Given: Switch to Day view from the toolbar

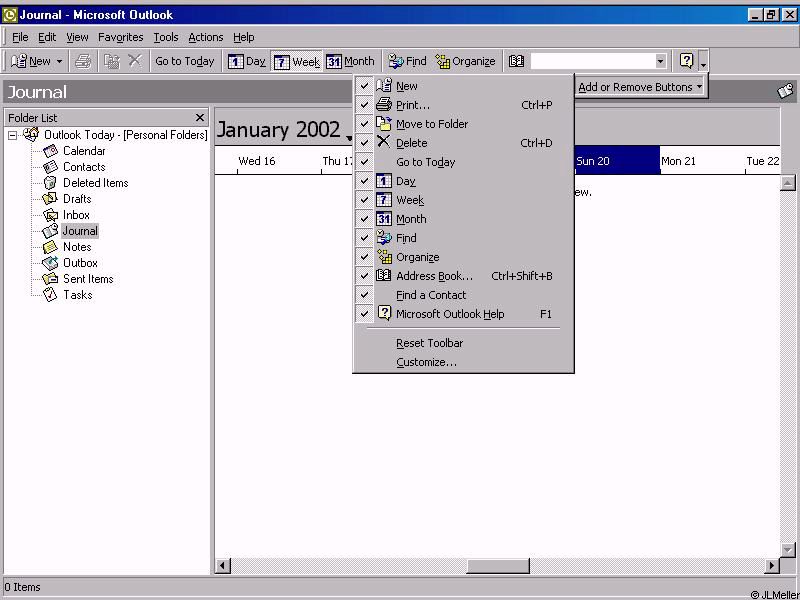Looking at the screenshot, I should 246,61.
